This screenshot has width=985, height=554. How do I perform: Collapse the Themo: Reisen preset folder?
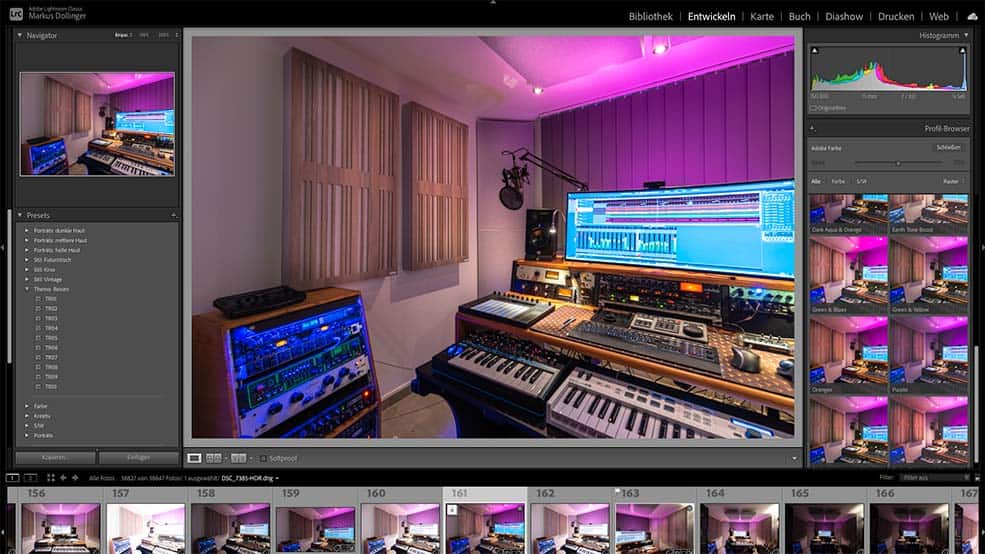[x=27, y=289]
